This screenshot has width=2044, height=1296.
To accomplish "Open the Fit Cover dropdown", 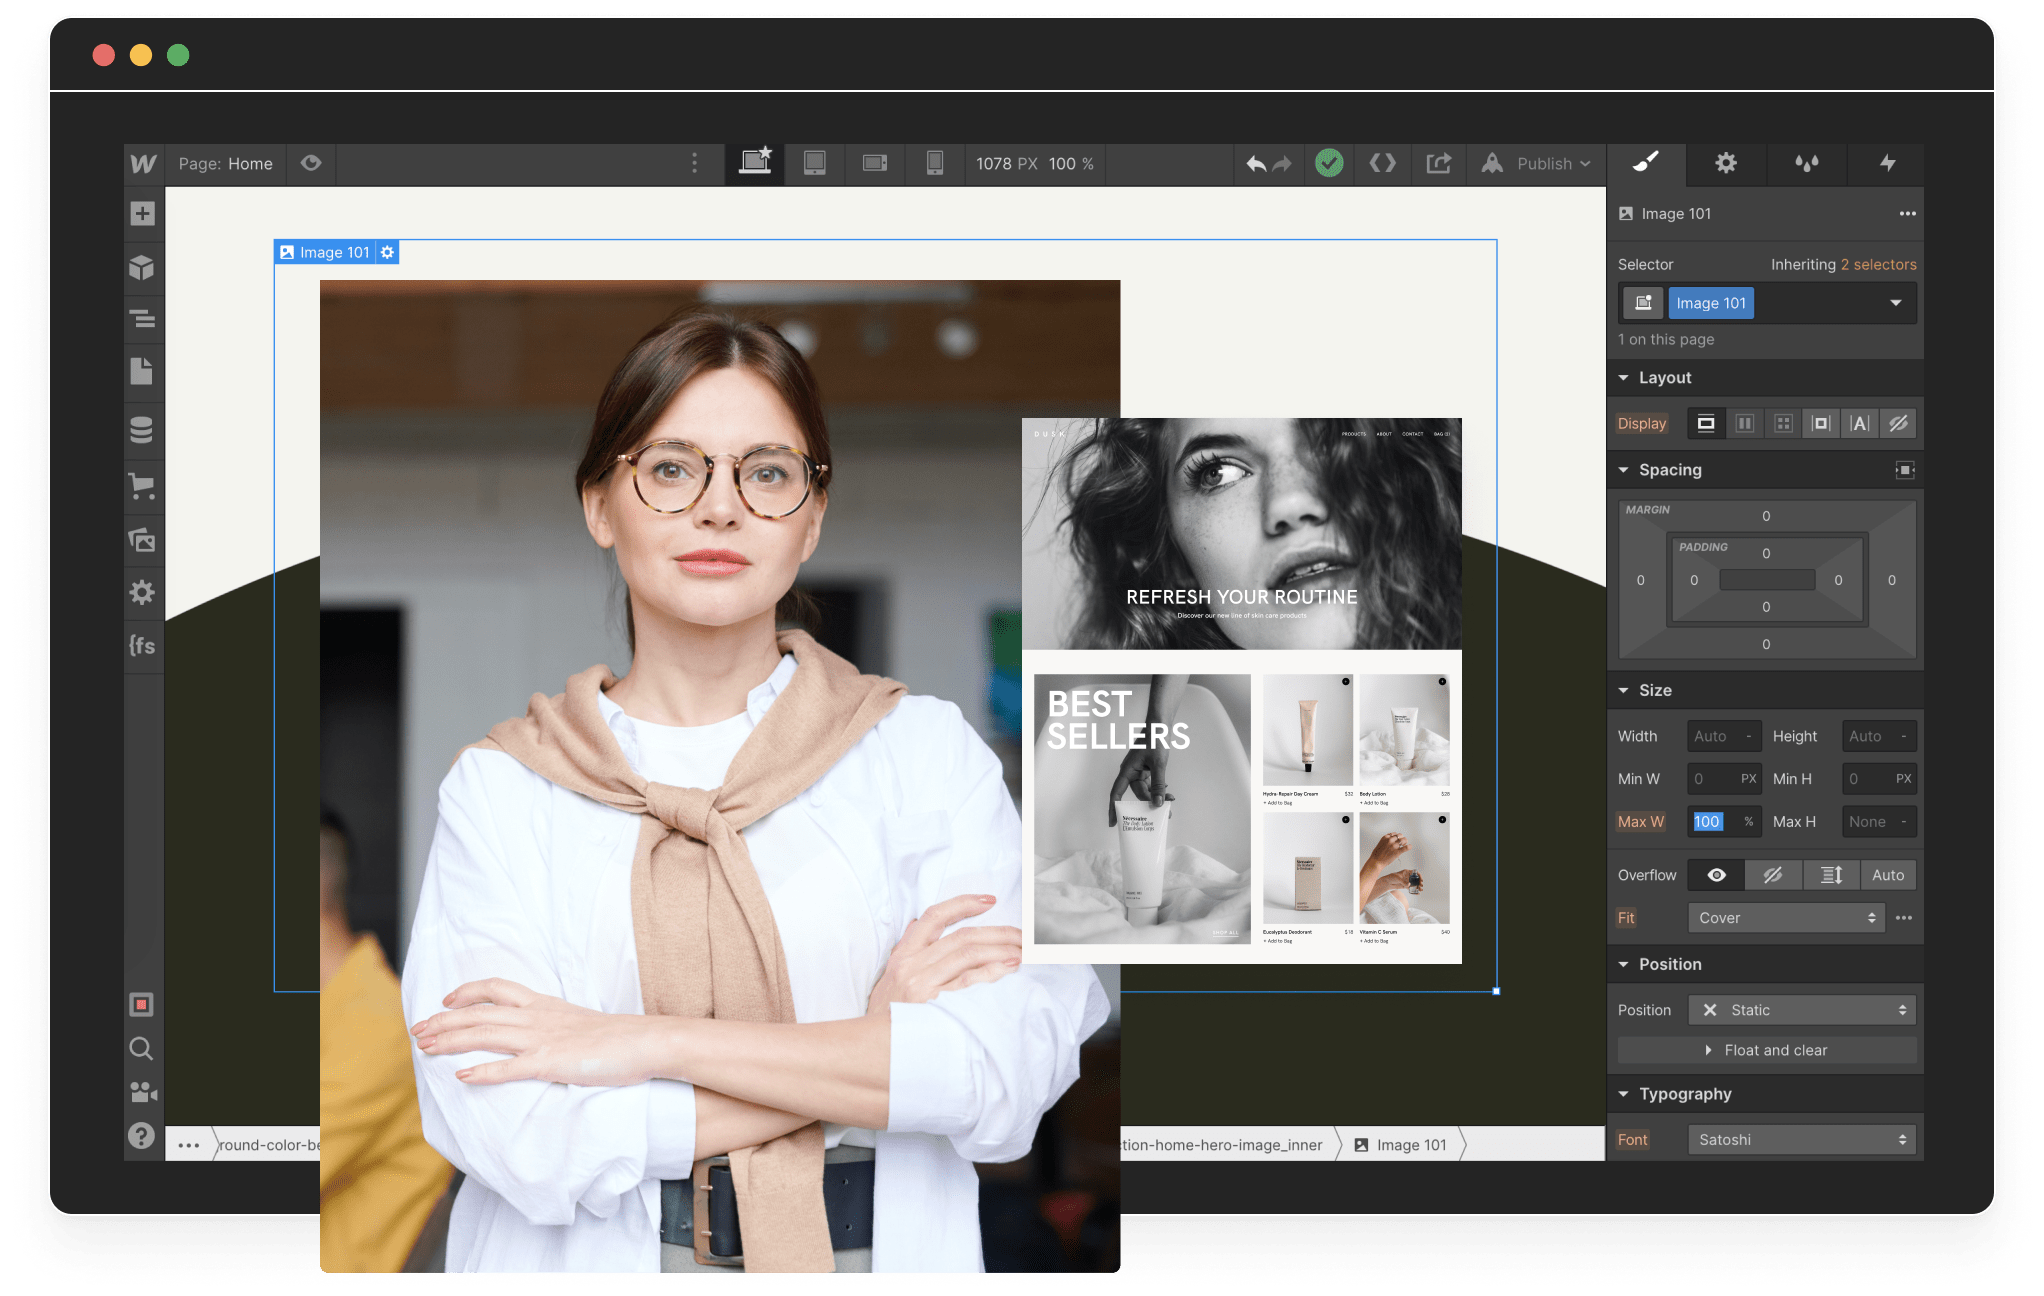I will (x=1786, y=918).
